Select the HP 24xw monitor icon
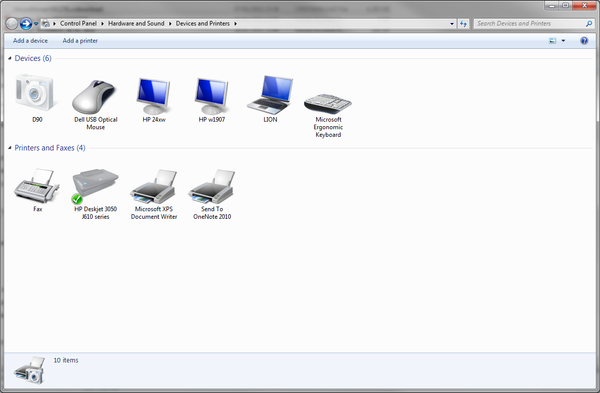The width and height of the screenshot is (600, 393). pos(153,95)
